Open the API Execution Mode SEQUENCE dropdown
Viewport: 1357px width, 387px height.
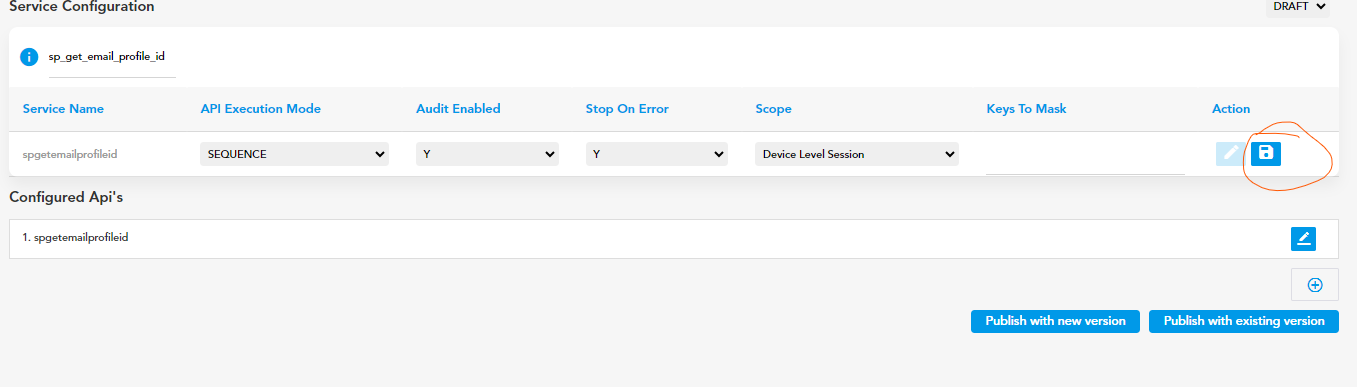click(x=295, y=155)
